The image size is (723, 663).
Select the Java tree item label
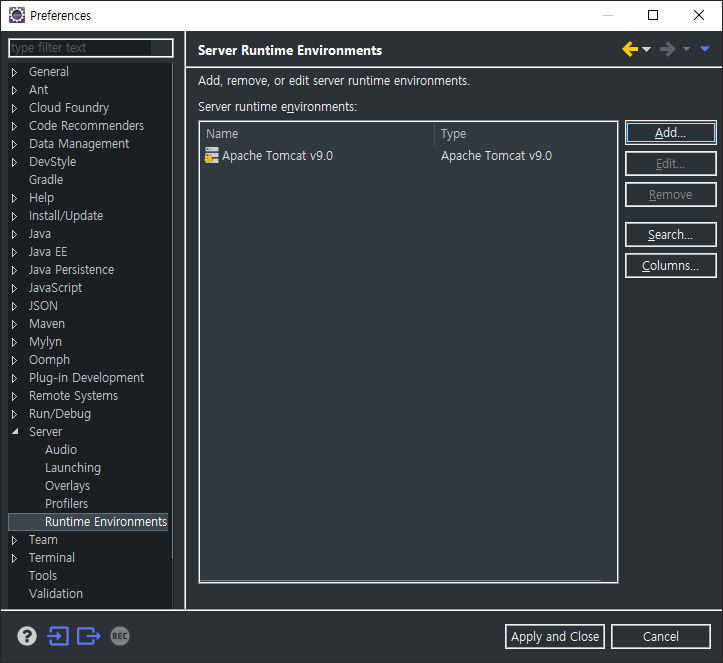coord(40,234)
